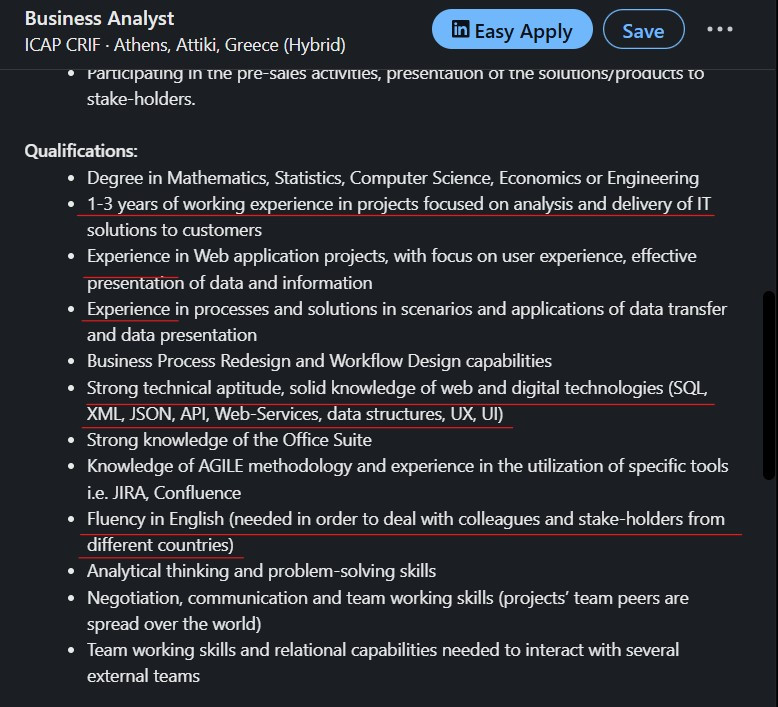Save this Business Analyst job
Screen dimensions: 778x707
644,30
